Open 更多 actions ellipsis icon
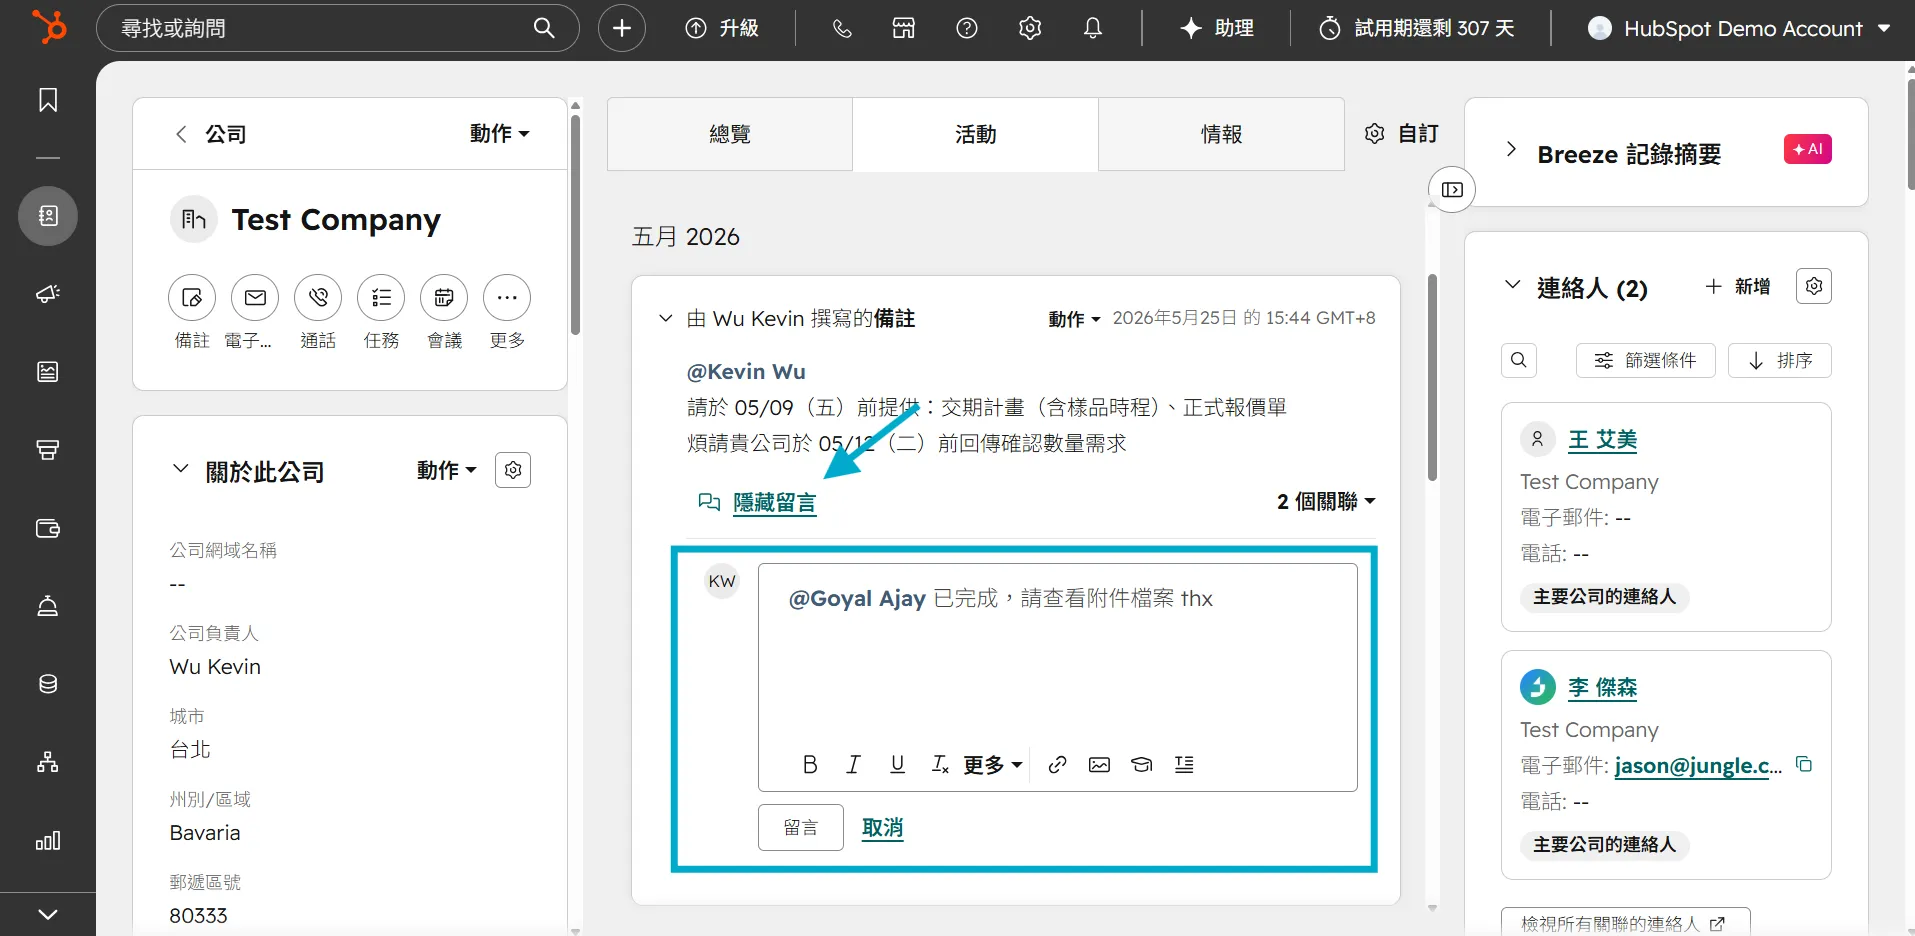 click(x=507, y=298)
